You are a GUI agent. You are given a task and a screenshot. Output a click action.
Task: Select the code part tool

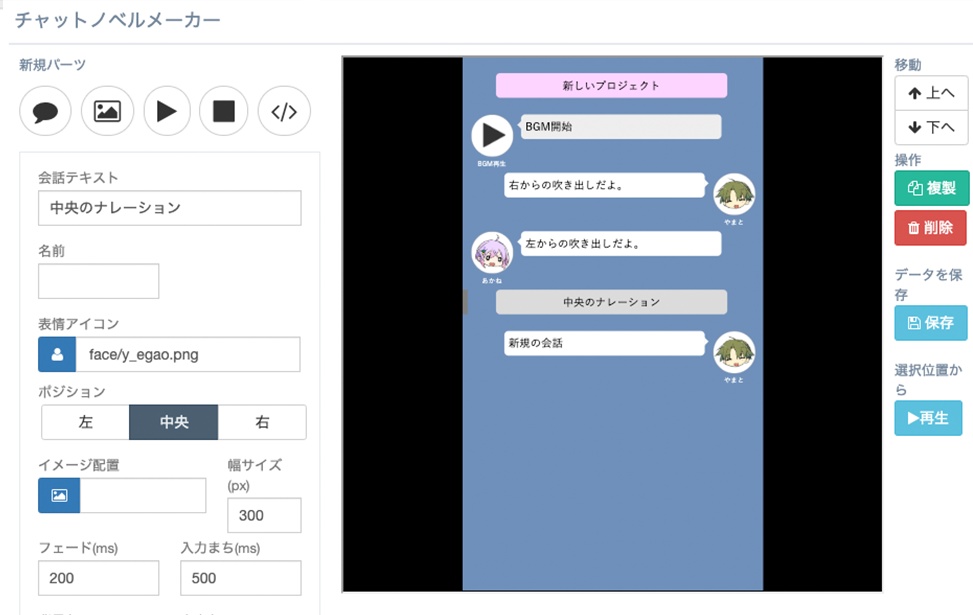tap(284, 111)
